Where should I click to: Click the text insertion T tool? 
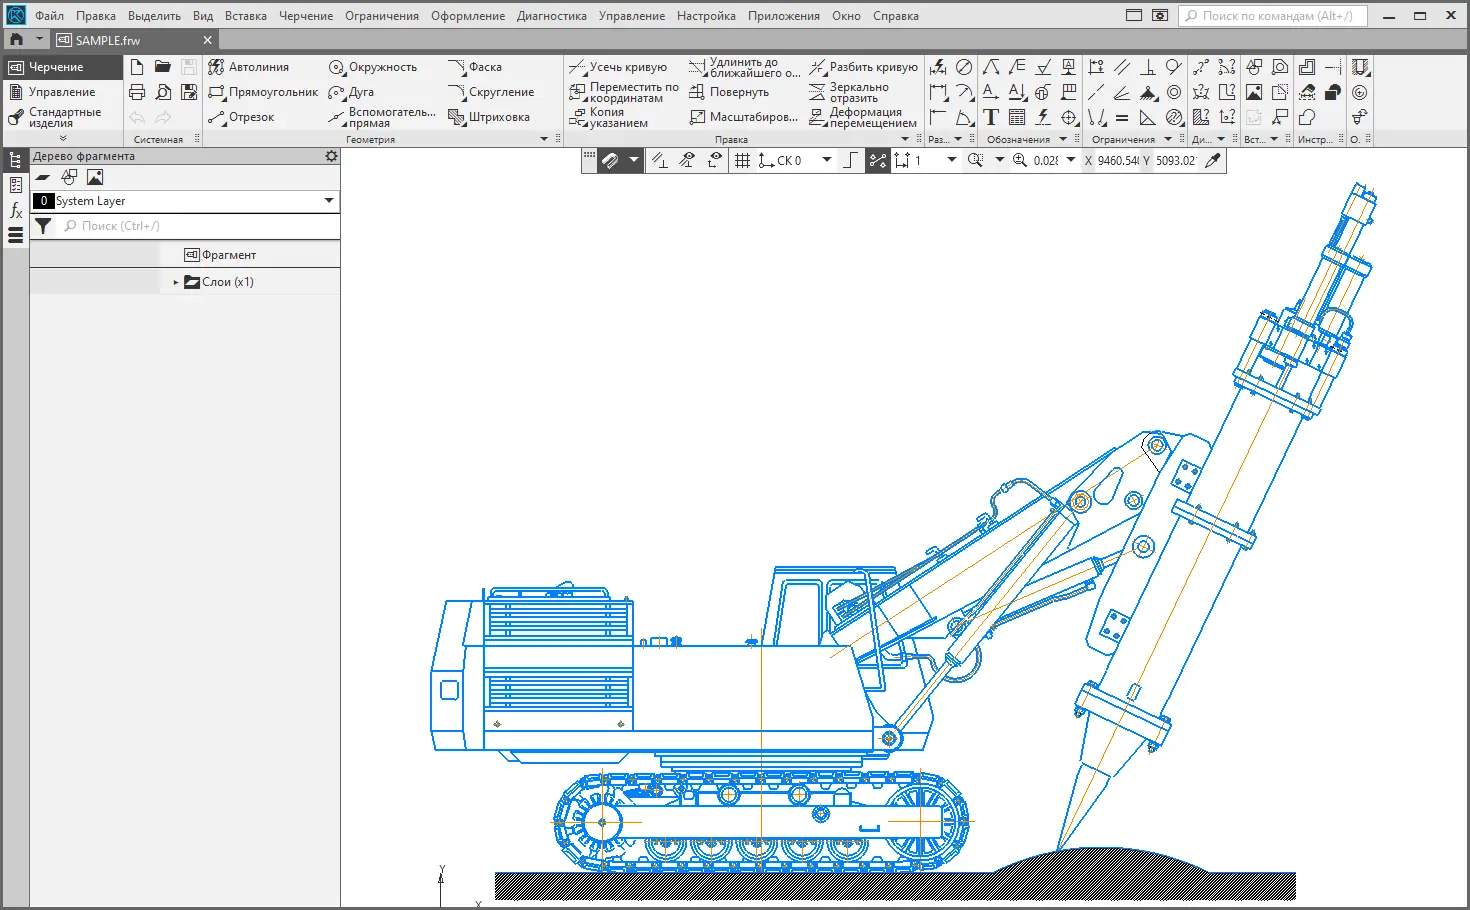991,117
